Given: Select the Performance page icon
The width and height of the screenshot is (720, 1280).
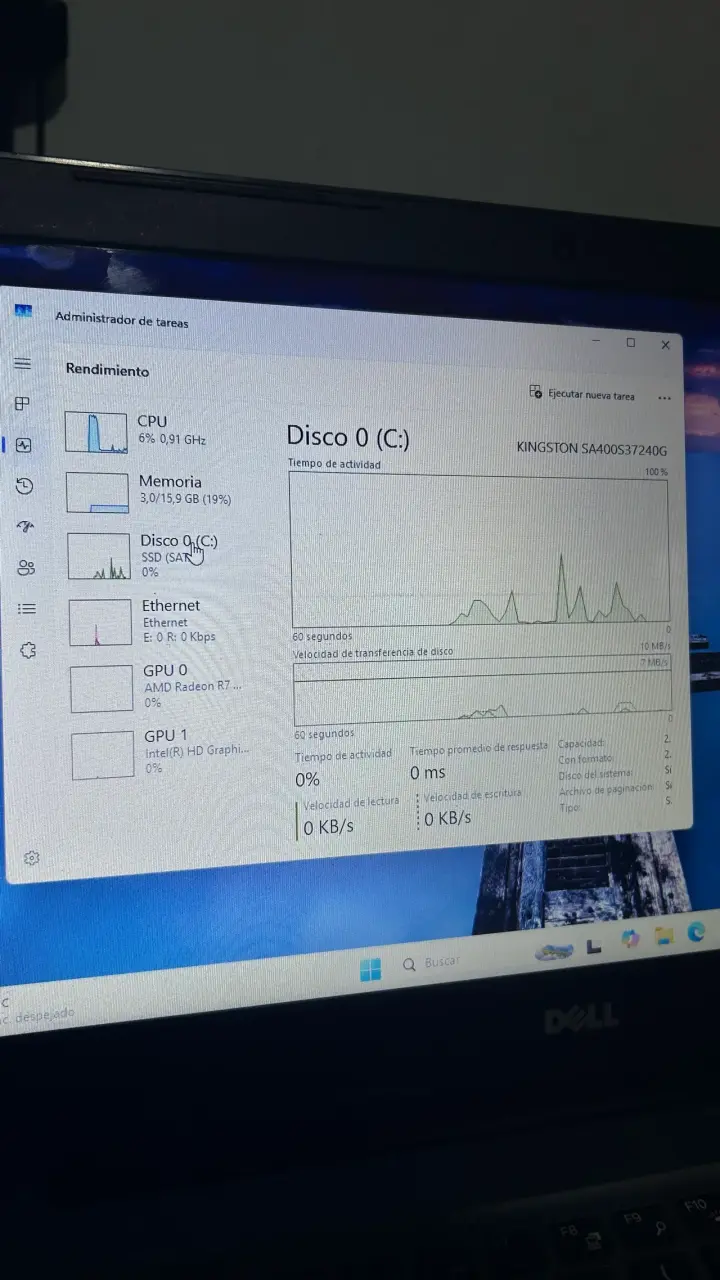Looking at the screenshot, I should [x=24, y=445].
